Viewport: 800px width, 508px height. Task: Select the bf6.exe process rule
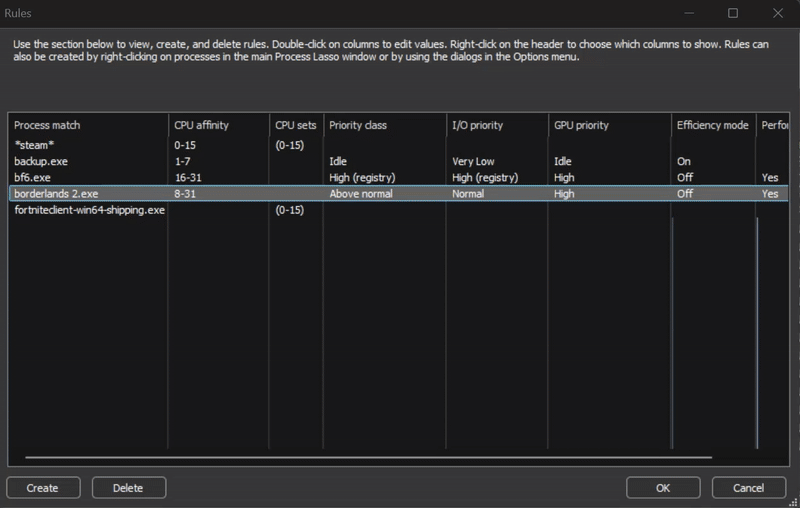pos(32,177)
